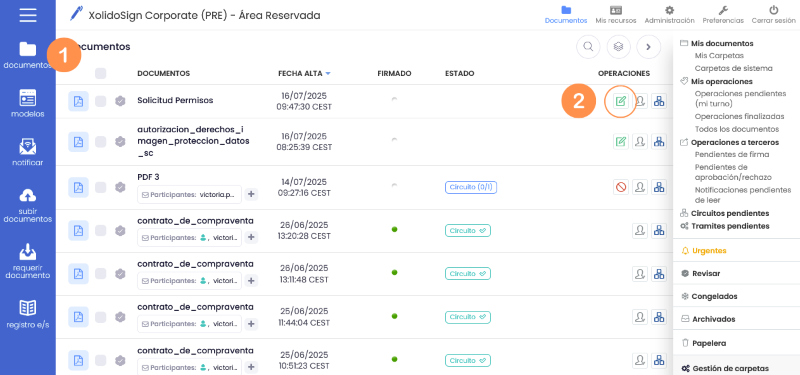Open notificar in the left sidebar
800x375 pixels.
point(28,153)
